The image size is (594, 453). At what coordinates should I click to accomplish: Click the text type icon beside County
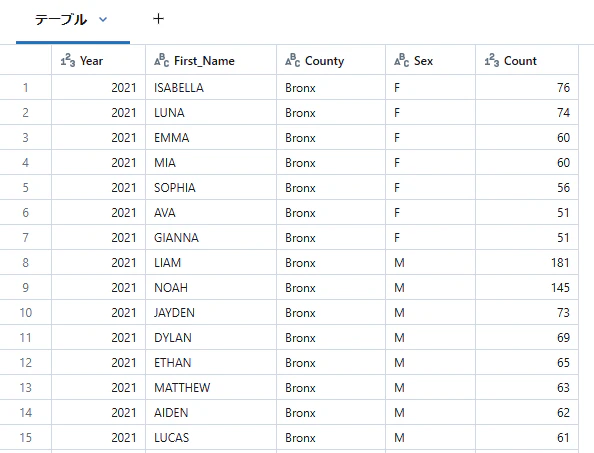coord(292,60)
